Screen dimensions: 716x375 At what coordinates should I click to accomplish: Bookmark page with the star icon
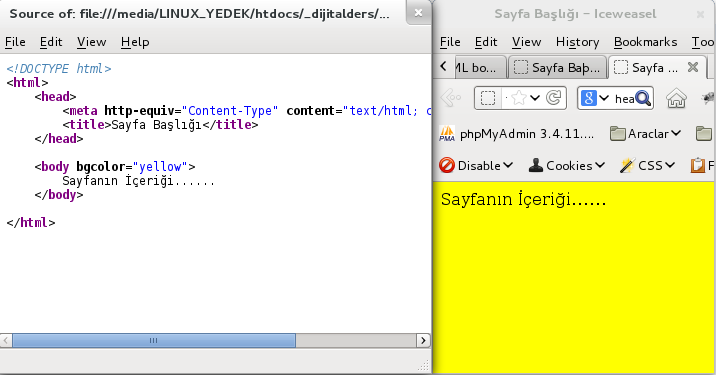tap(519, 98)
